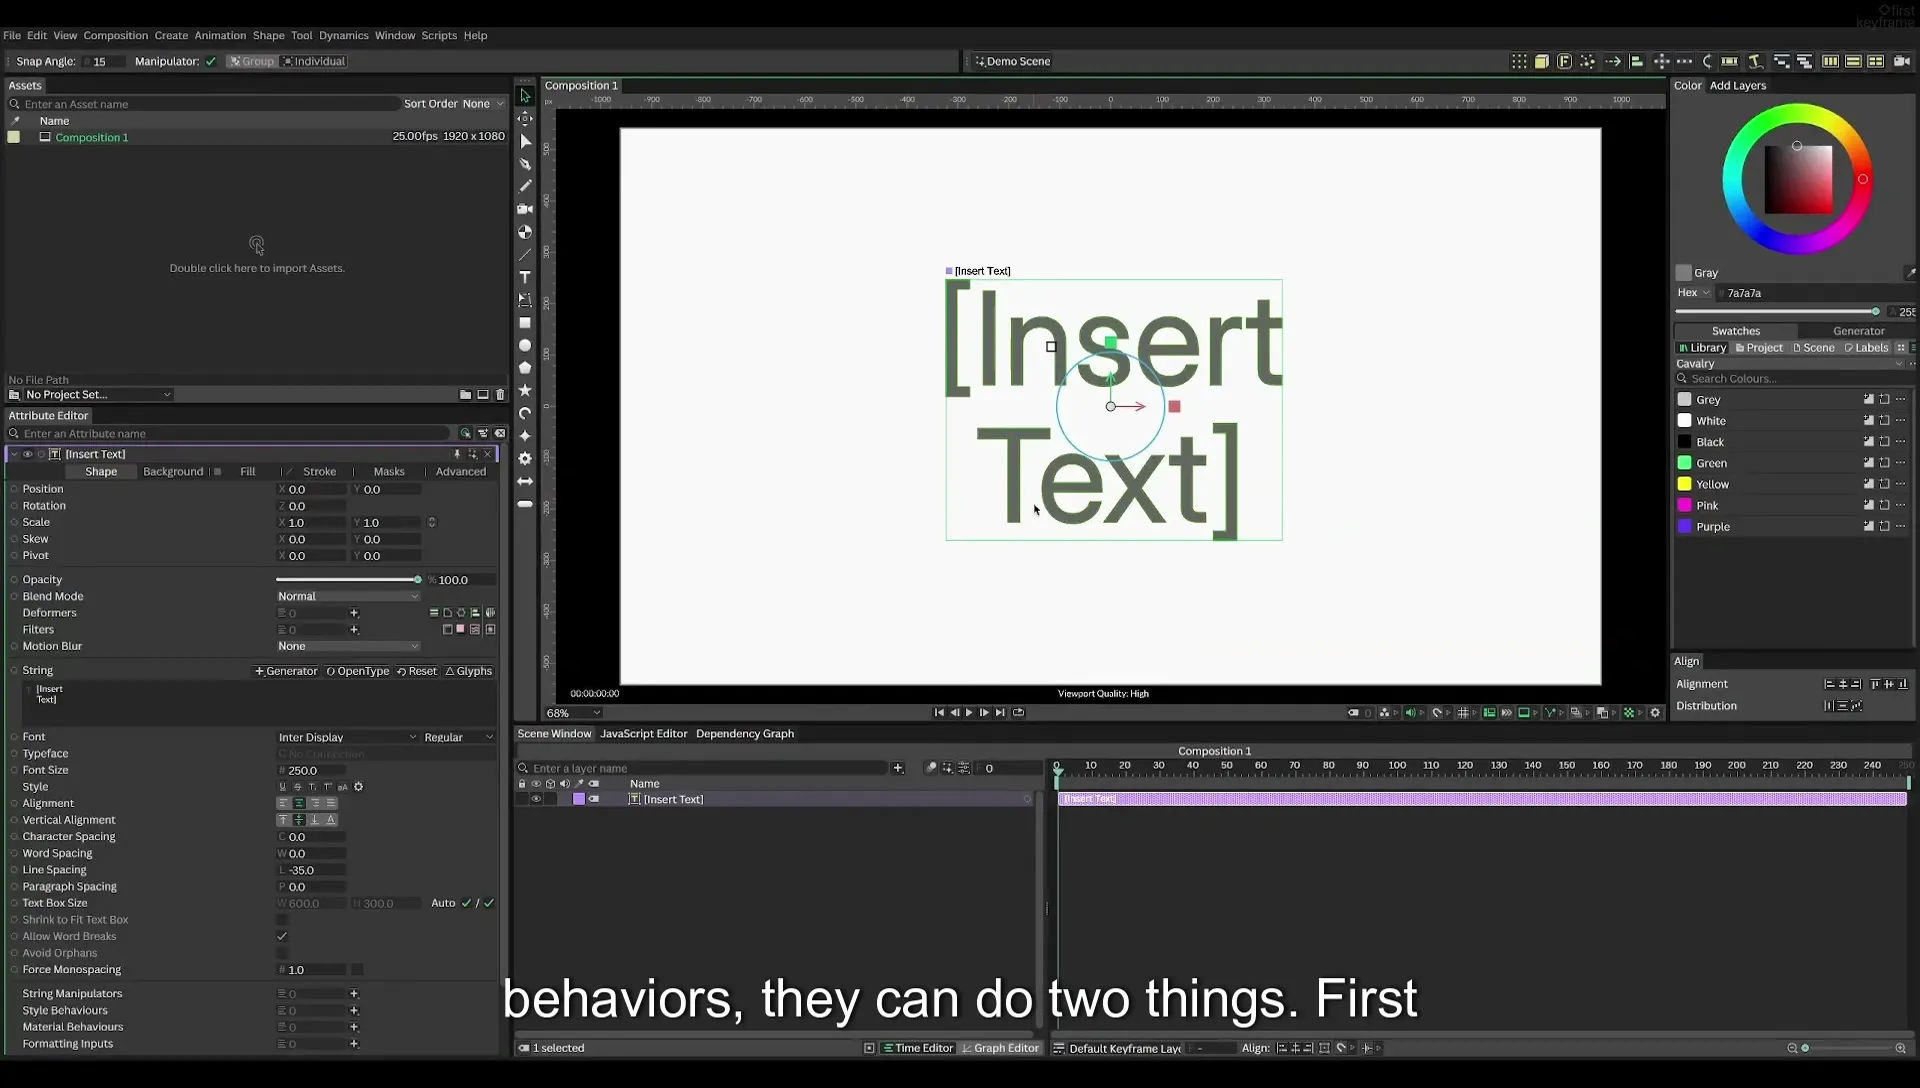Adjust the Opacity slider
Viewport: 1920px width, 1088px height.
pos(347,580)
